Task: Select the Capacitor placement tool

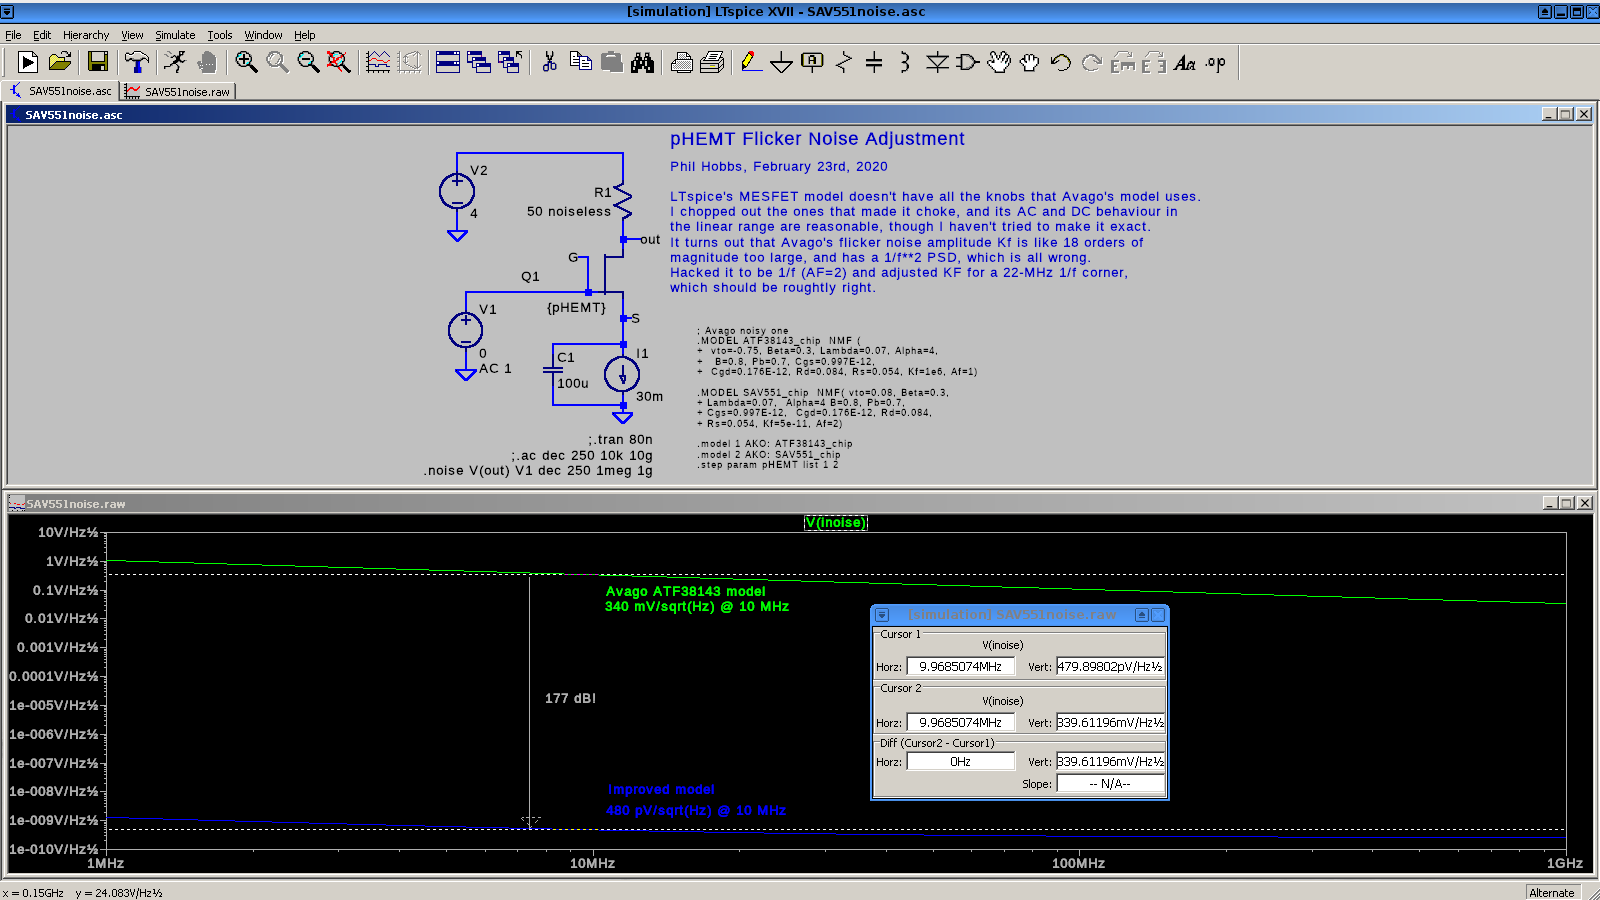Action: (x=874, y=62)
